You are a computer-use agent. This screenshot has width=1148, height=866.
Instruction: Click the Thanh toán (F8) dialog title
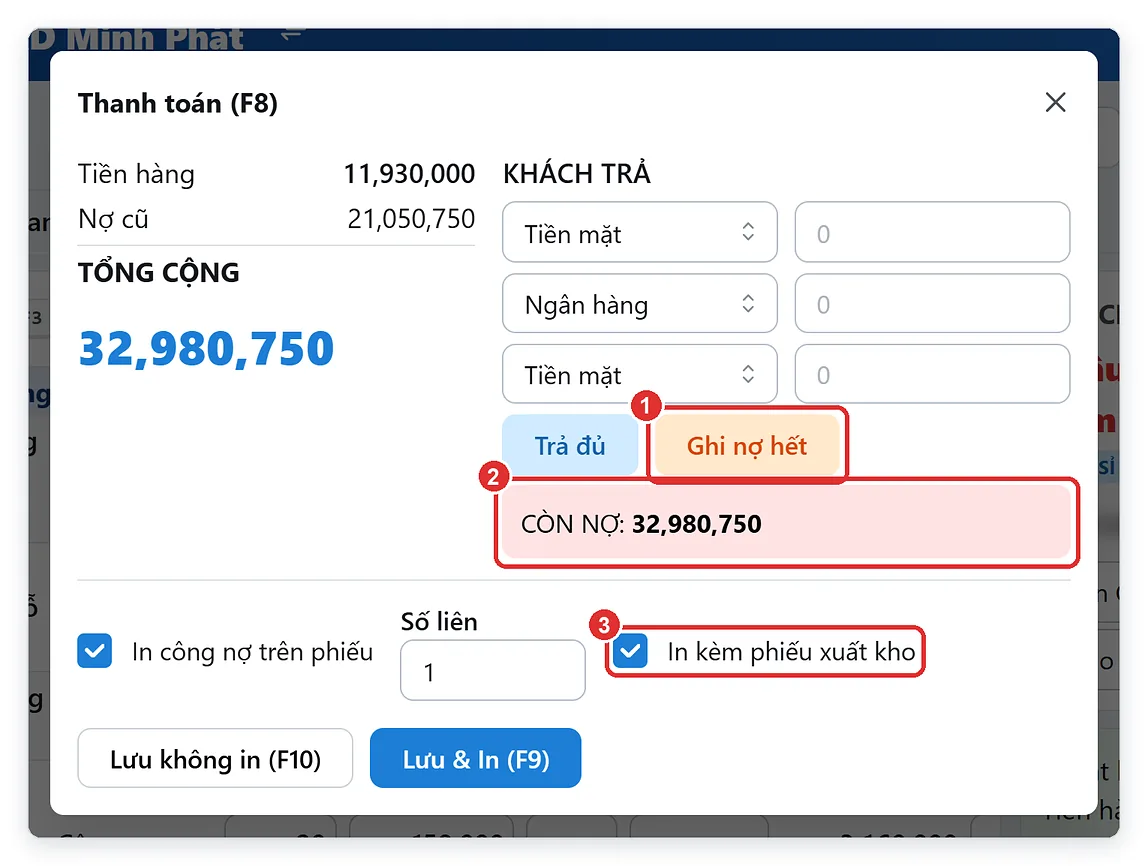[178, 103]
